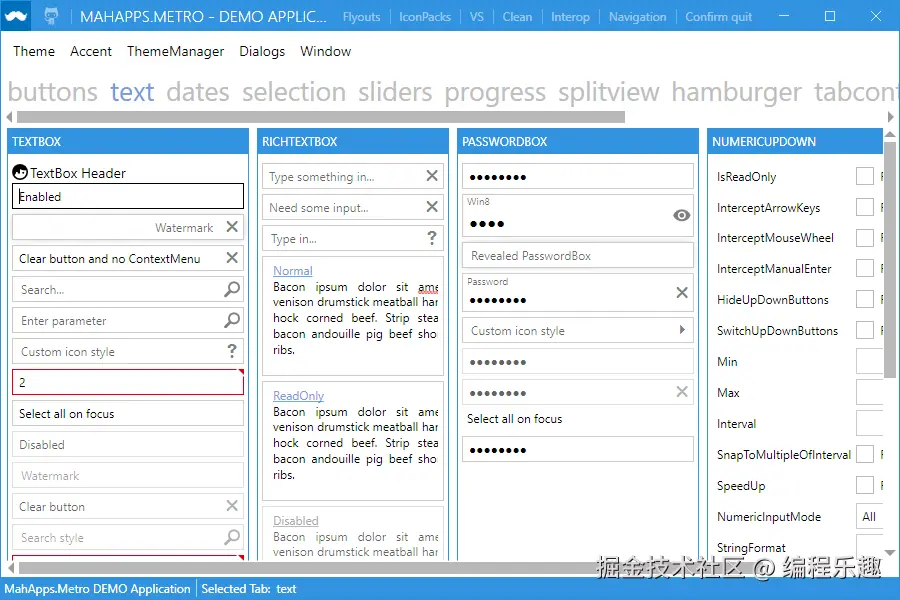
Task: Open the NumericInputMode dropdown showing All
Action: [x=870, y=516]
